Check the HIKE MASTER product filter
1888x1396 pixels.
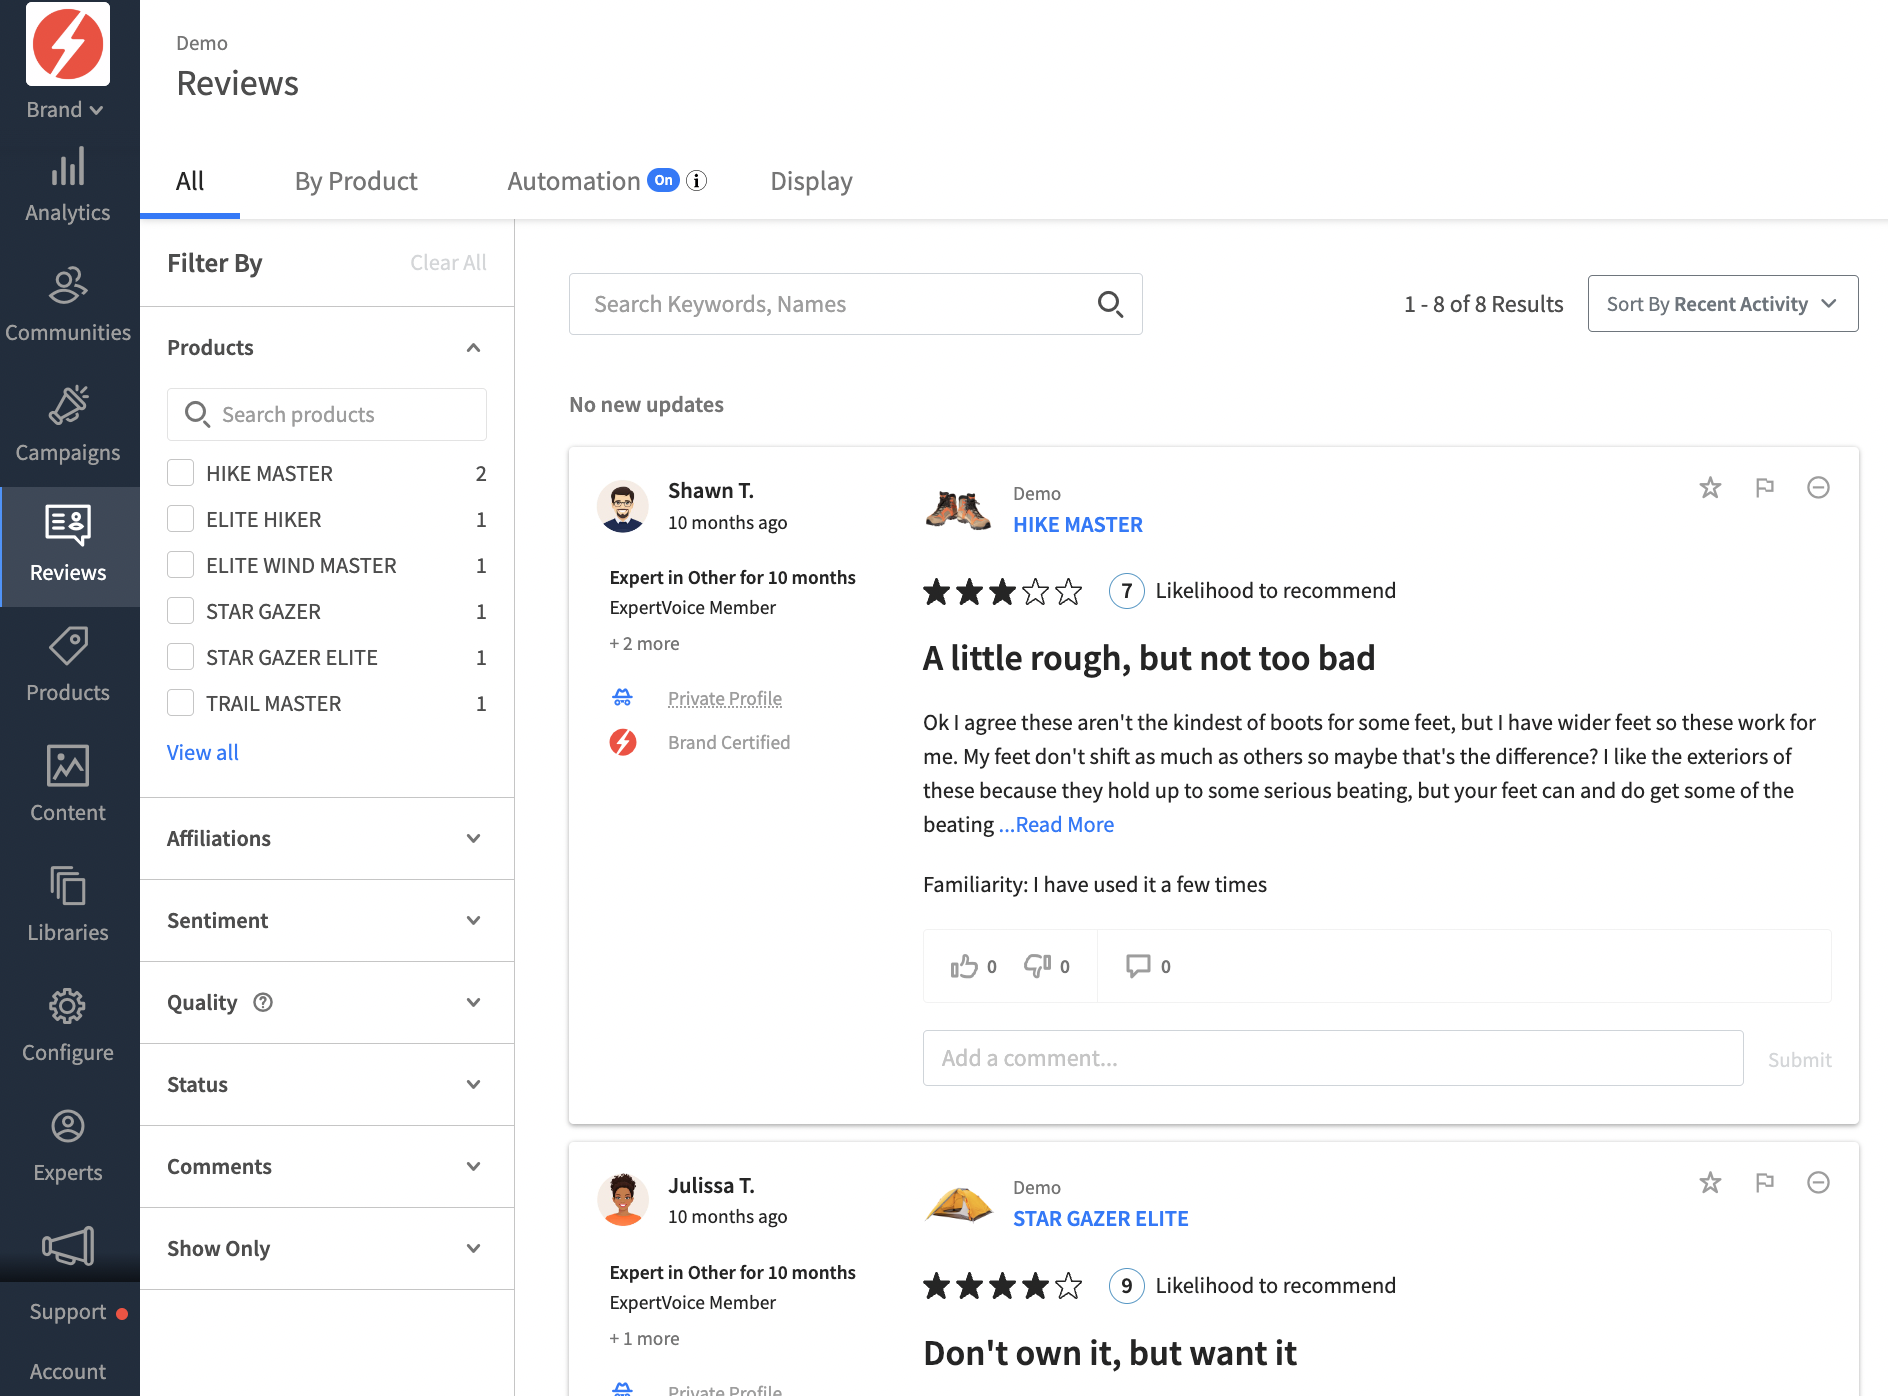pos(181,473)
